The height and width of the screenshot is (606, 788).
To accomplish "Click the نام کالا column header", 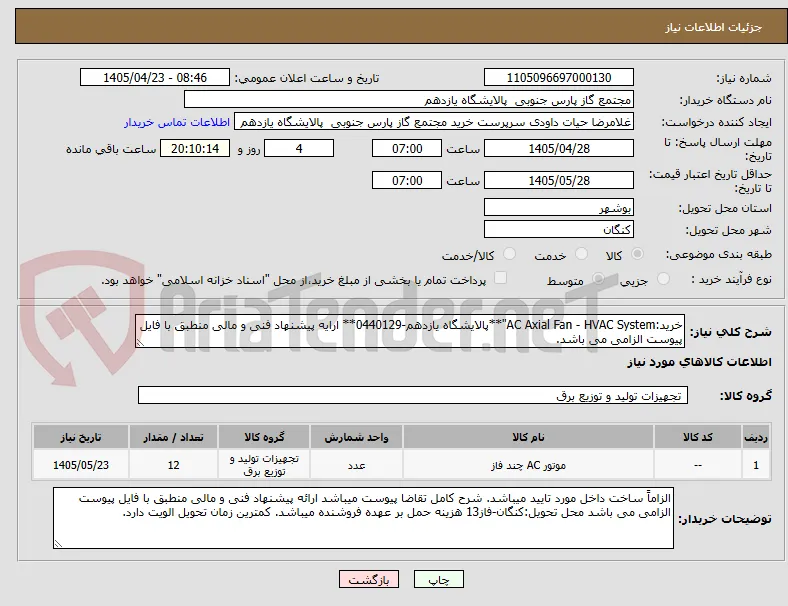I will coord(528,437).
